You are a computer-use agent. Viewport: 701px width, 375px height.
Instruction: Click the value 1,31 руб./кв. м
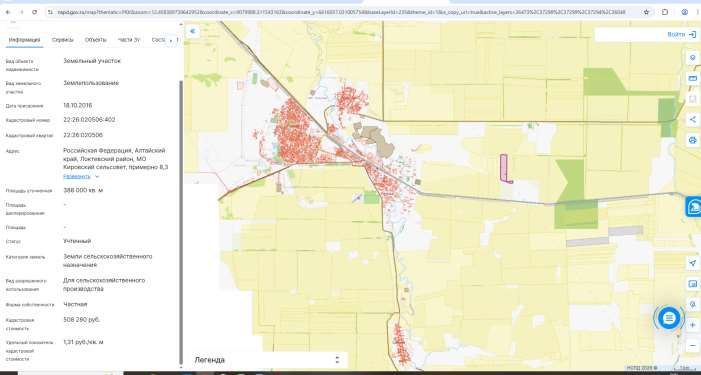[83, 342]
